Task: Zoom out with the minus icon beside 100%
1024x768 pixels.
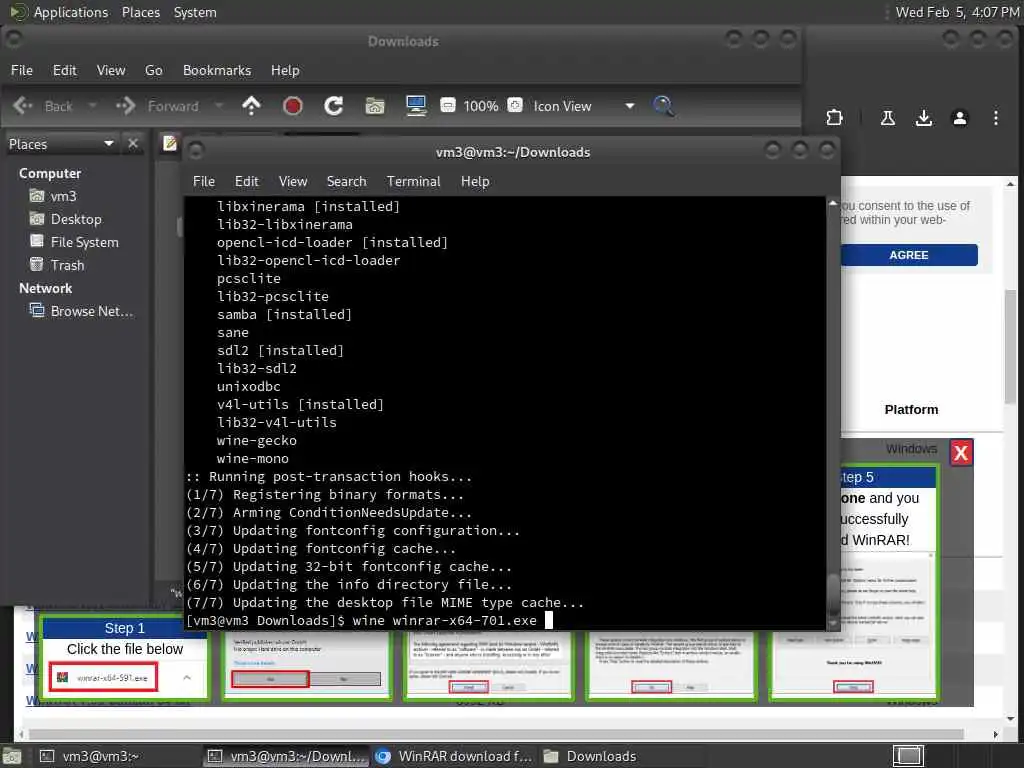Action: coord(448,105)
